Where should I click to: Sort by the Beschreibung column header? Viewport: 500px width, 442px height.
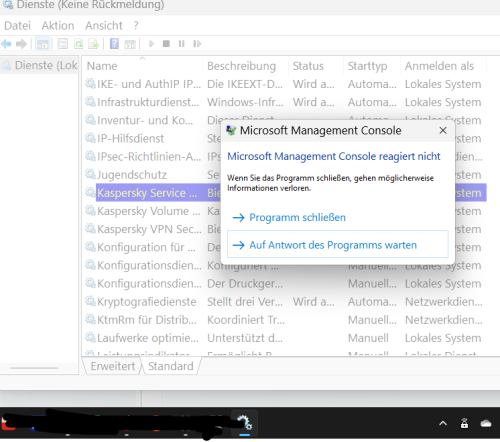(246, 66)
